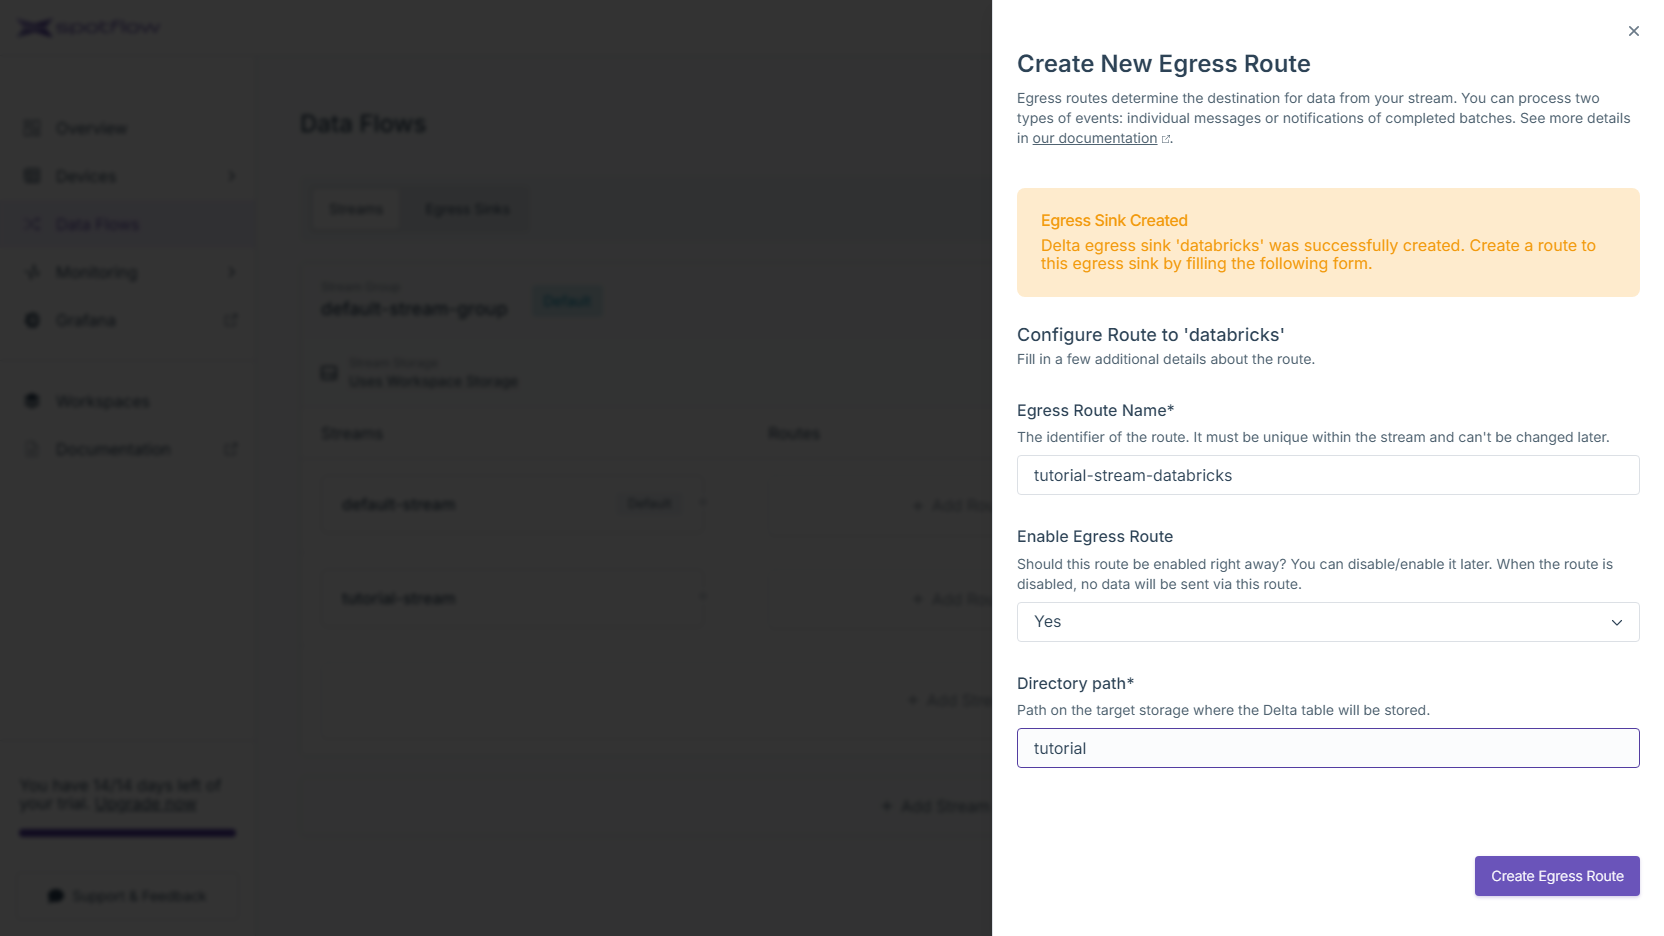Click the 'Create New Egress Route' title
The image size is (1664, 936).
click(x=1163, y=64)
